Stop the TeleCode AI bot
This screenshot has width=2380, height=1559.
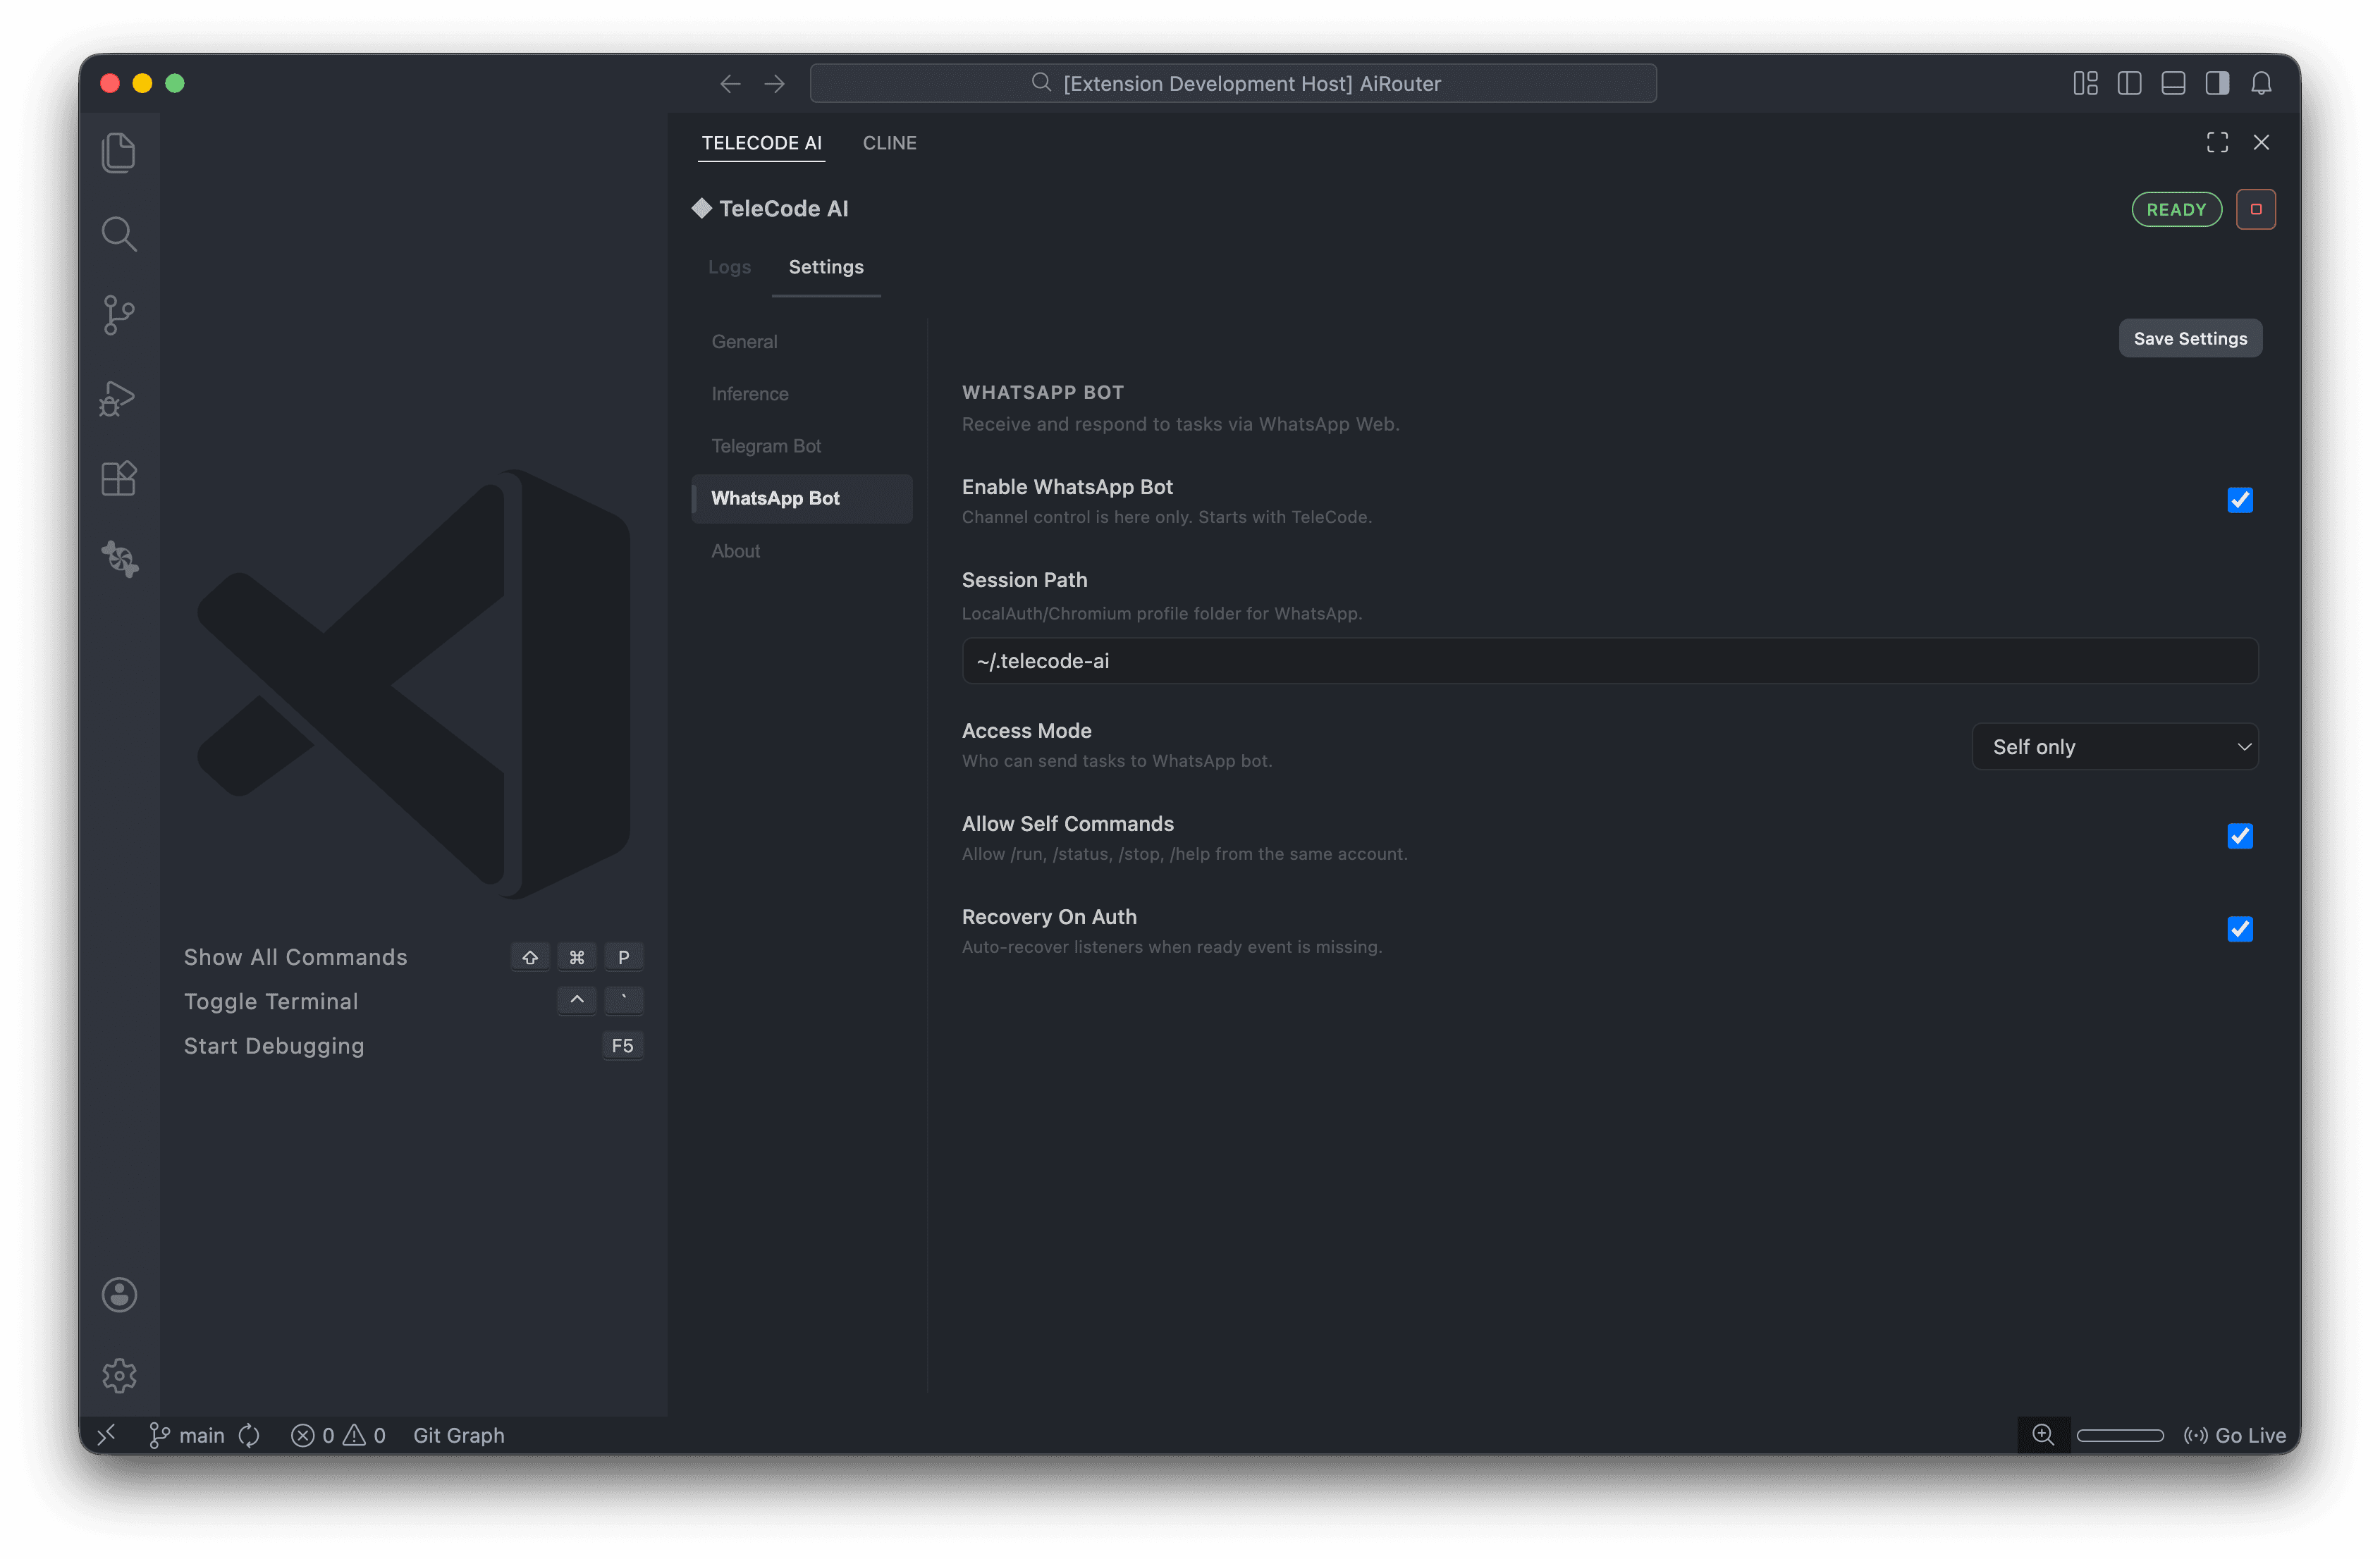tap(2255, 209)
